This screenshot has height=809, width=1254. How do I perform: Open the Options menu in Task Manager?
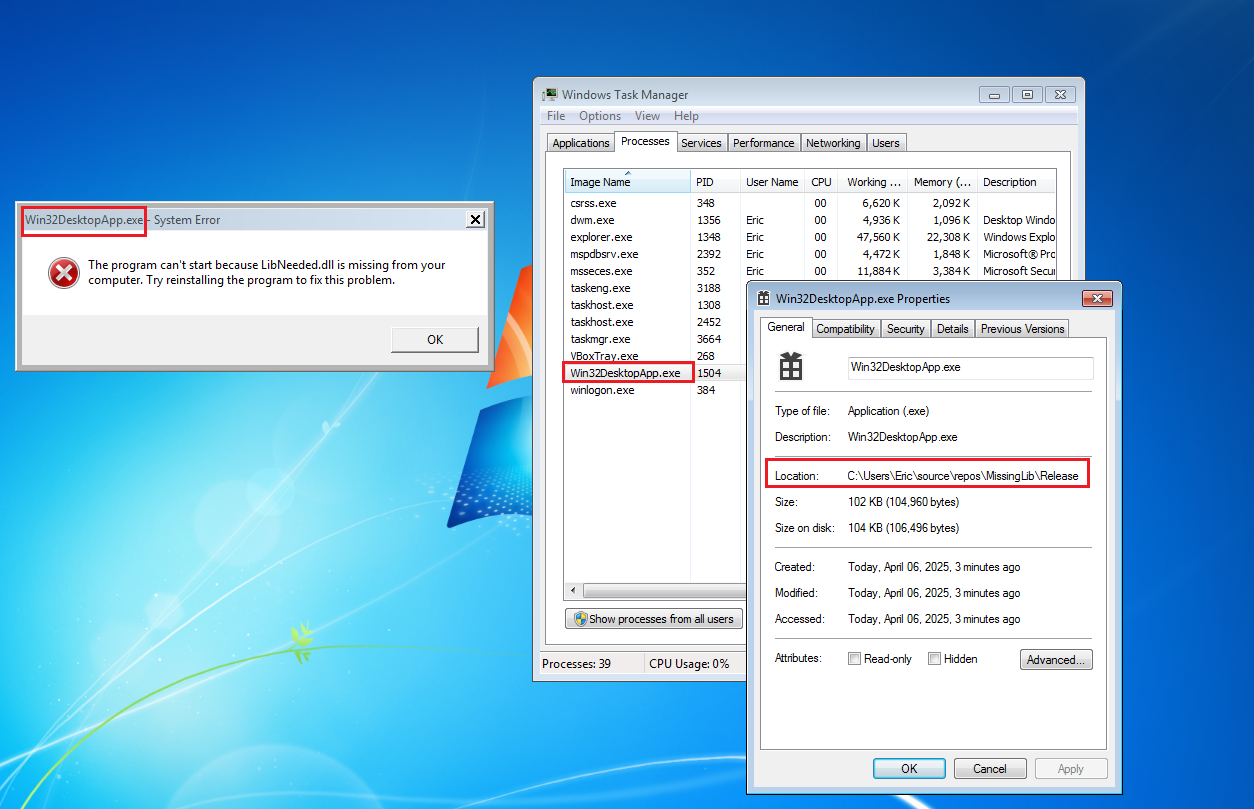(600, 116)
